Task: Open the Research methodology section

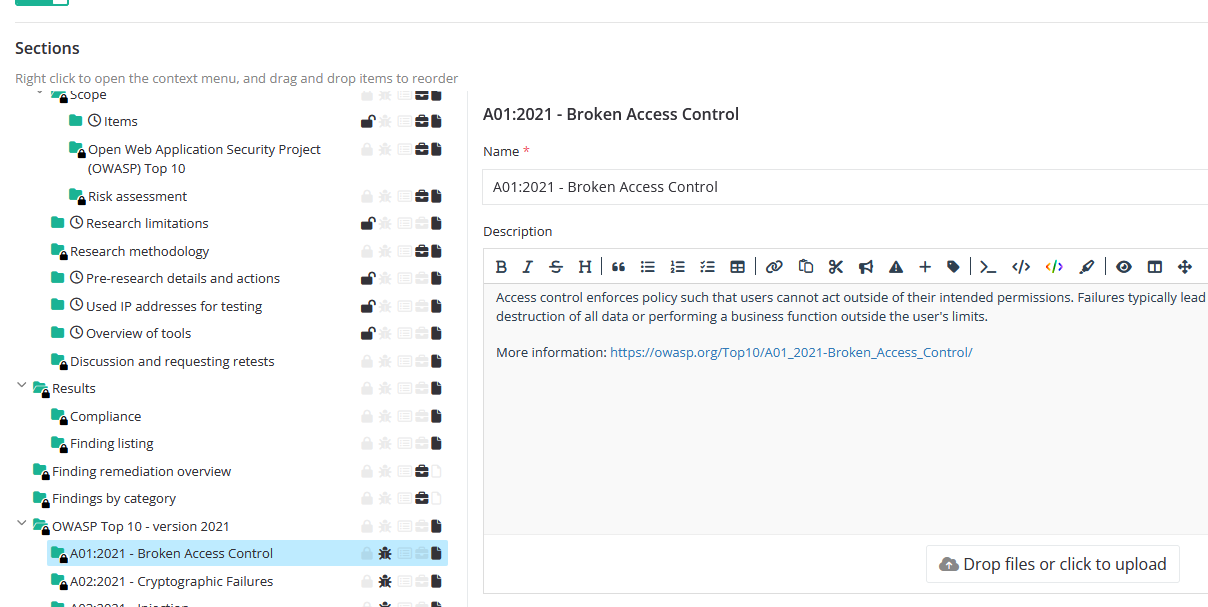Action: [139, 252]
